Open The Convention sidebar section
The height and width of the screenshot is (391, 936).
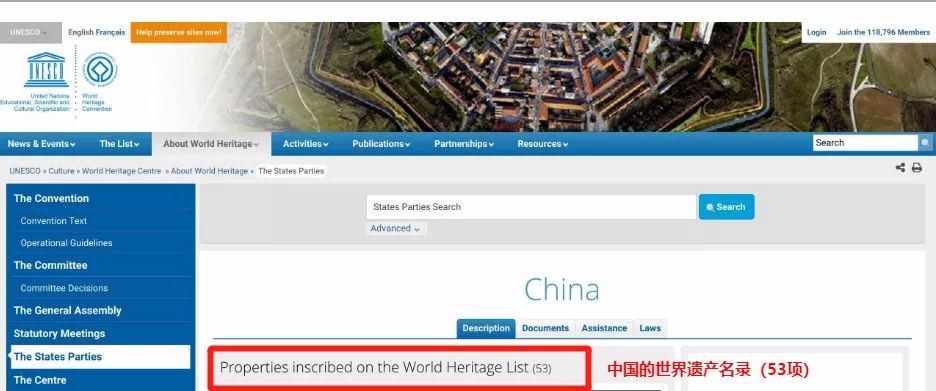(x=51, y=198)
